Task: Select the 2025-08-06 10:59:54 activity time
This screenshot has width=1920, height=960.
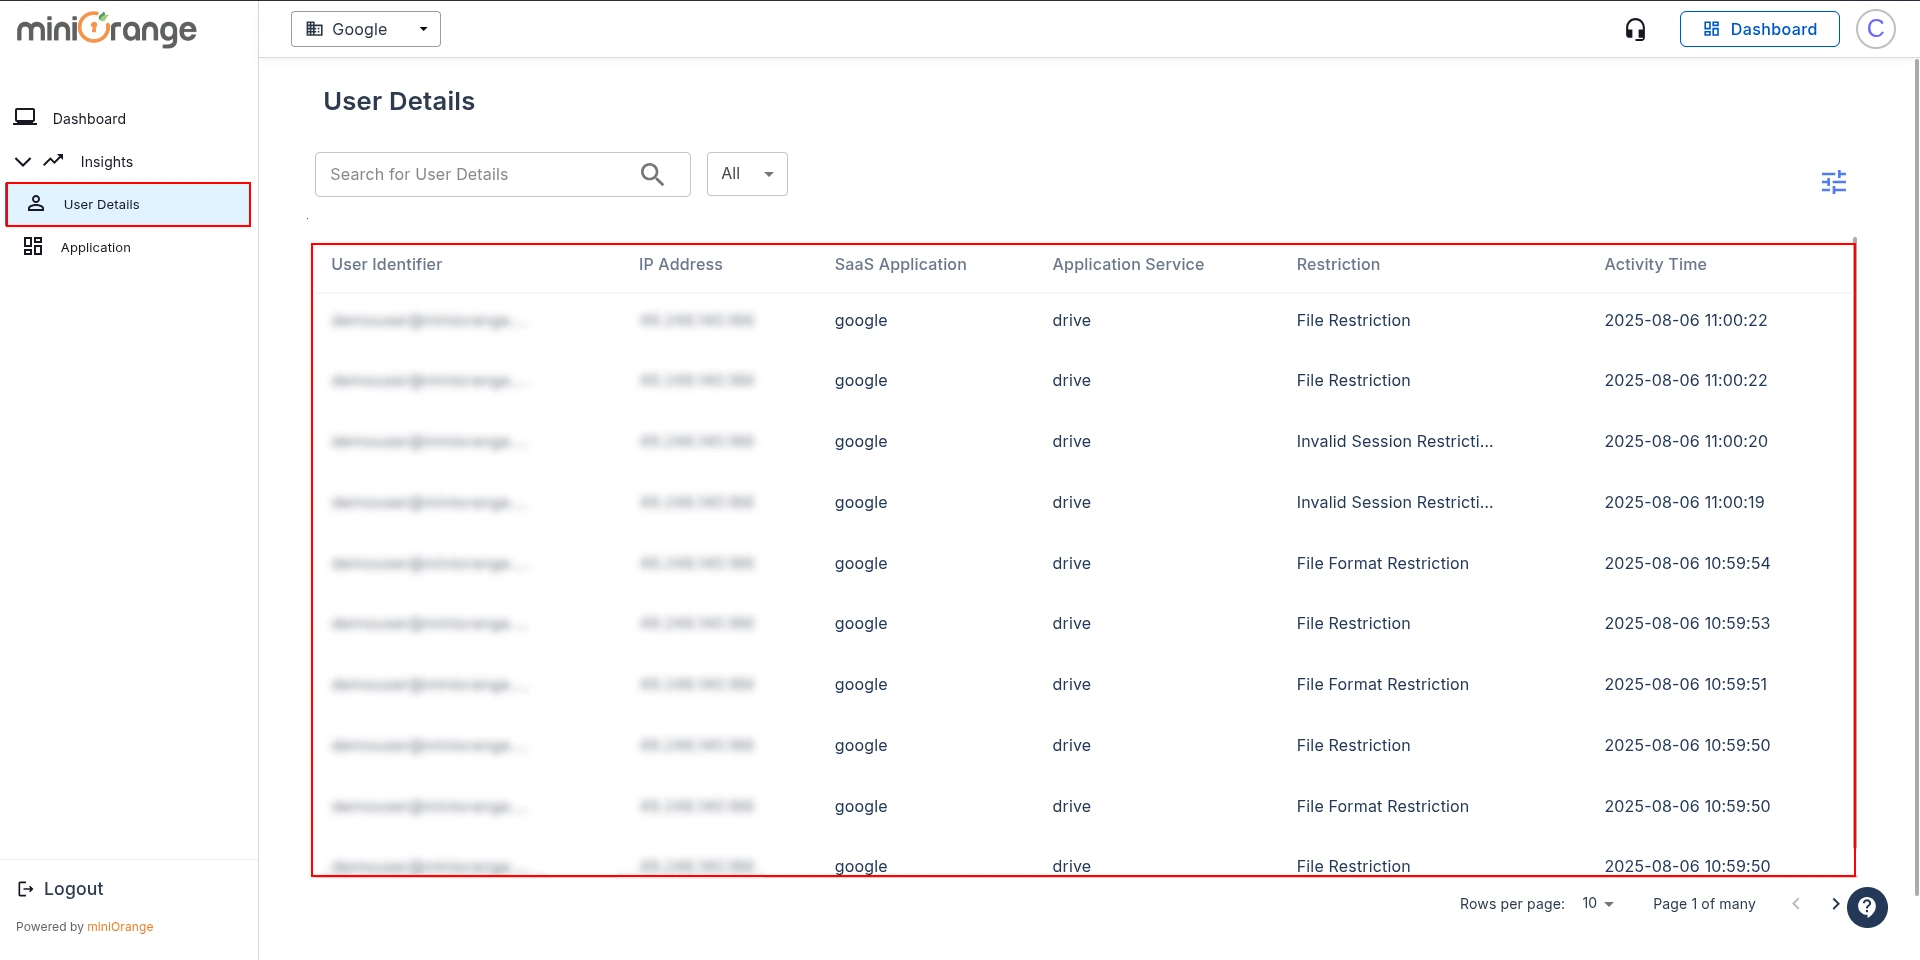Action: click(1687, 563)
